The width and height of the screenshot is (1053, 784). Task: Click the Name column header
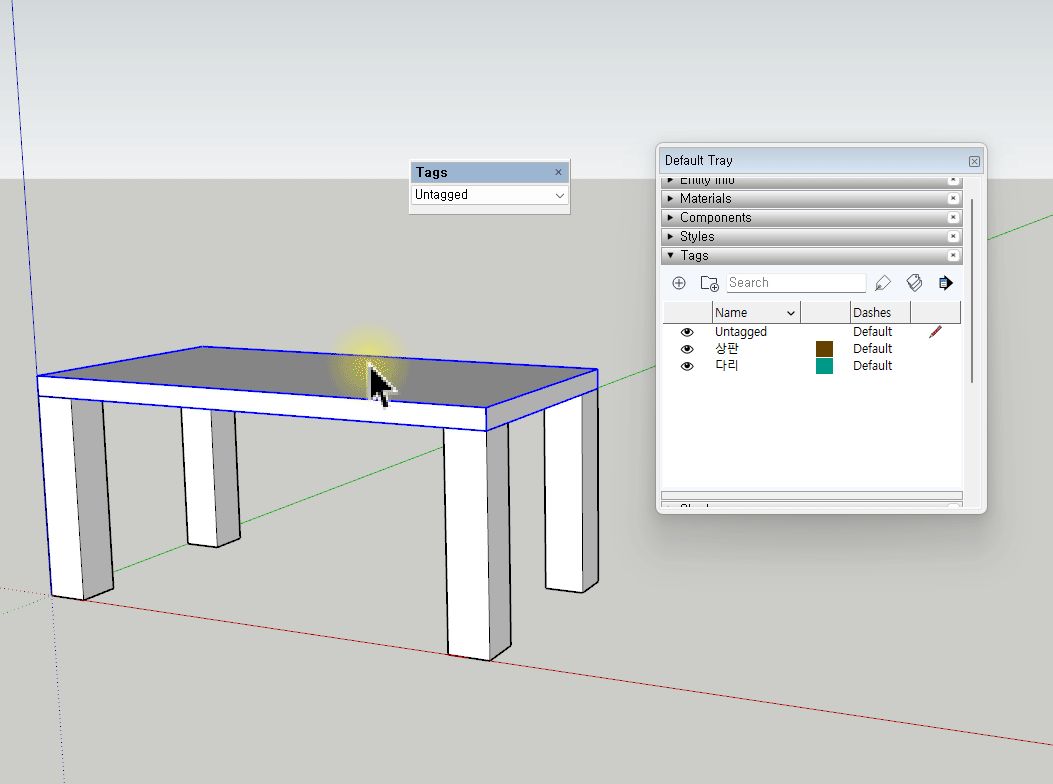756,312
